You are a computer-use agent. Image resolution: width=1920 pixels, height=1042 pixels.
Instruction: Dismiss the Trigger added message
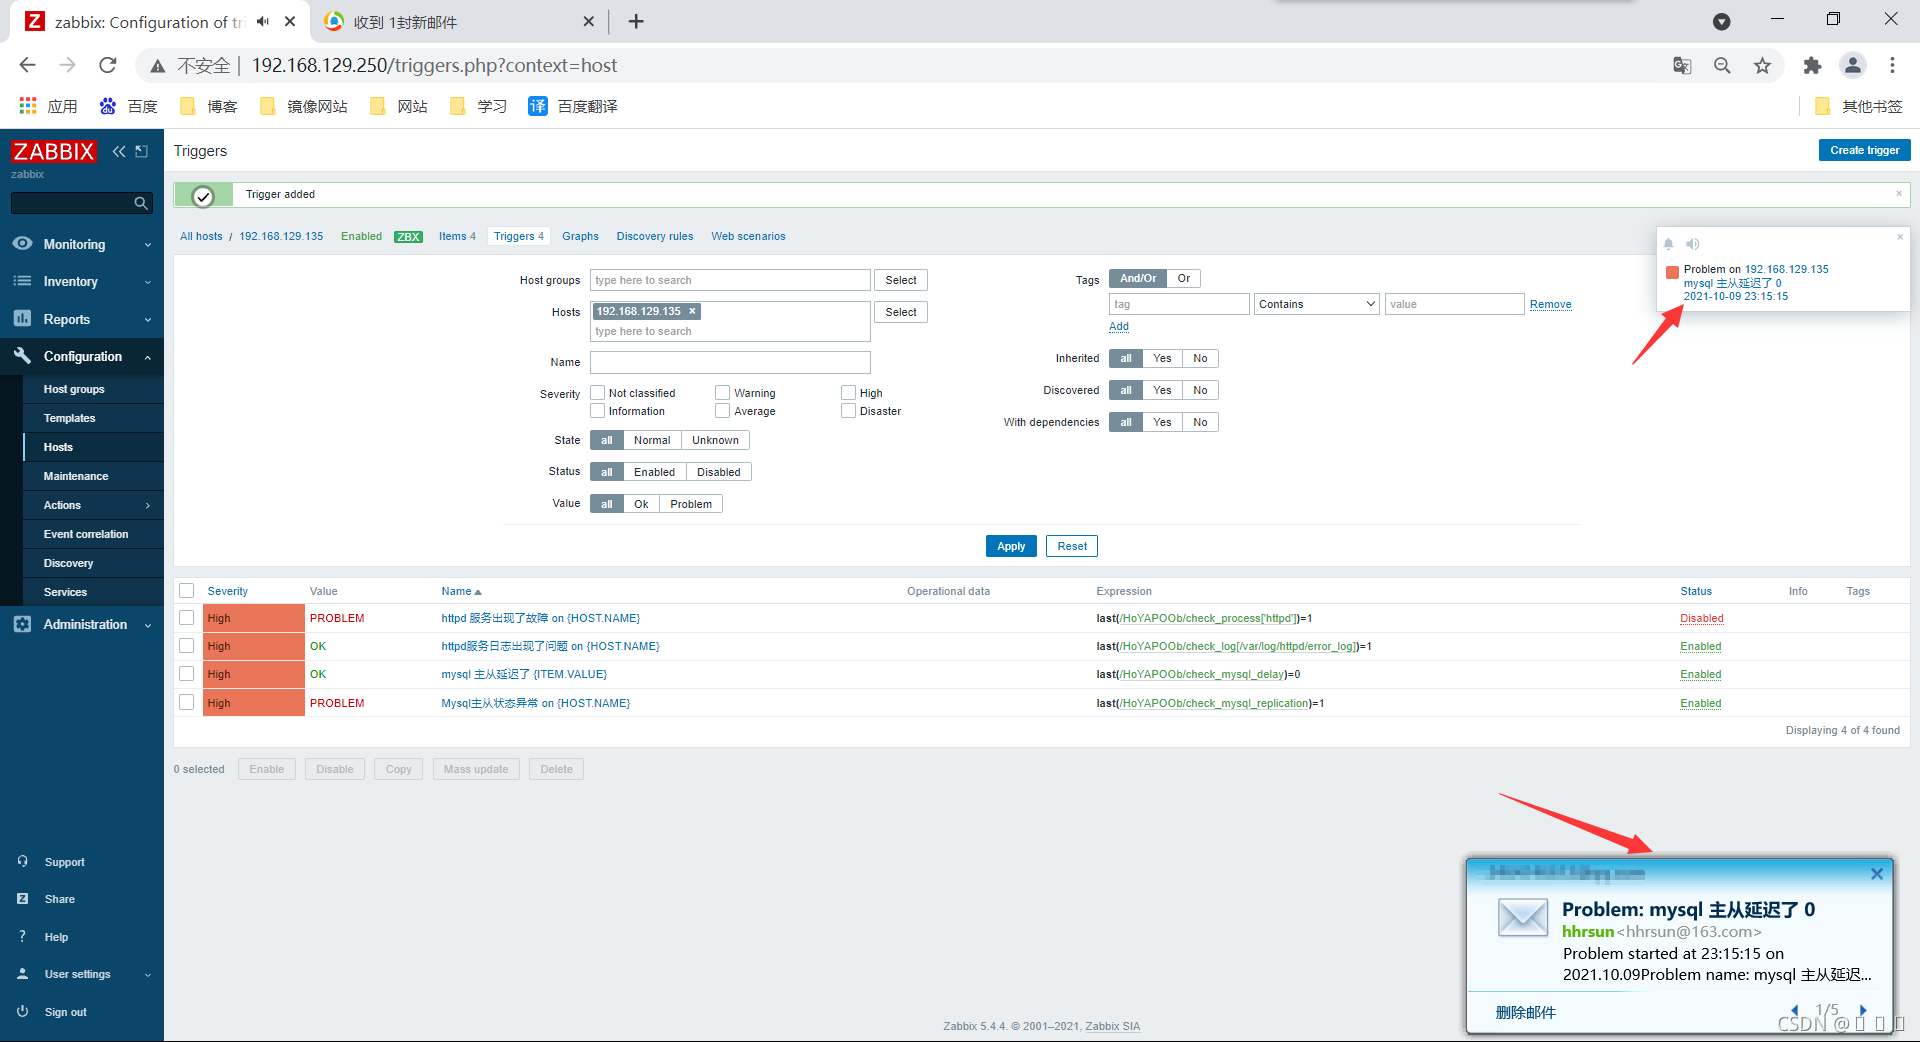click(x=1899, y=194)
